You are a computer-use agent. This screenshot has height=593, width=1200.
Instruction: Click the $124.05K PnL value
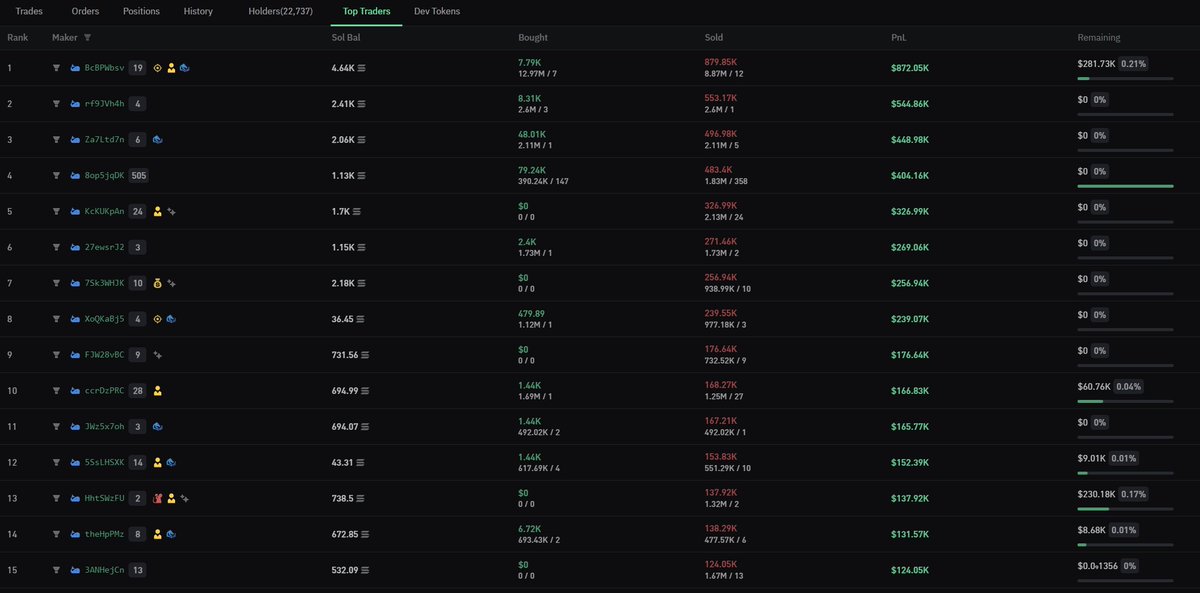[x=910, y=570]
